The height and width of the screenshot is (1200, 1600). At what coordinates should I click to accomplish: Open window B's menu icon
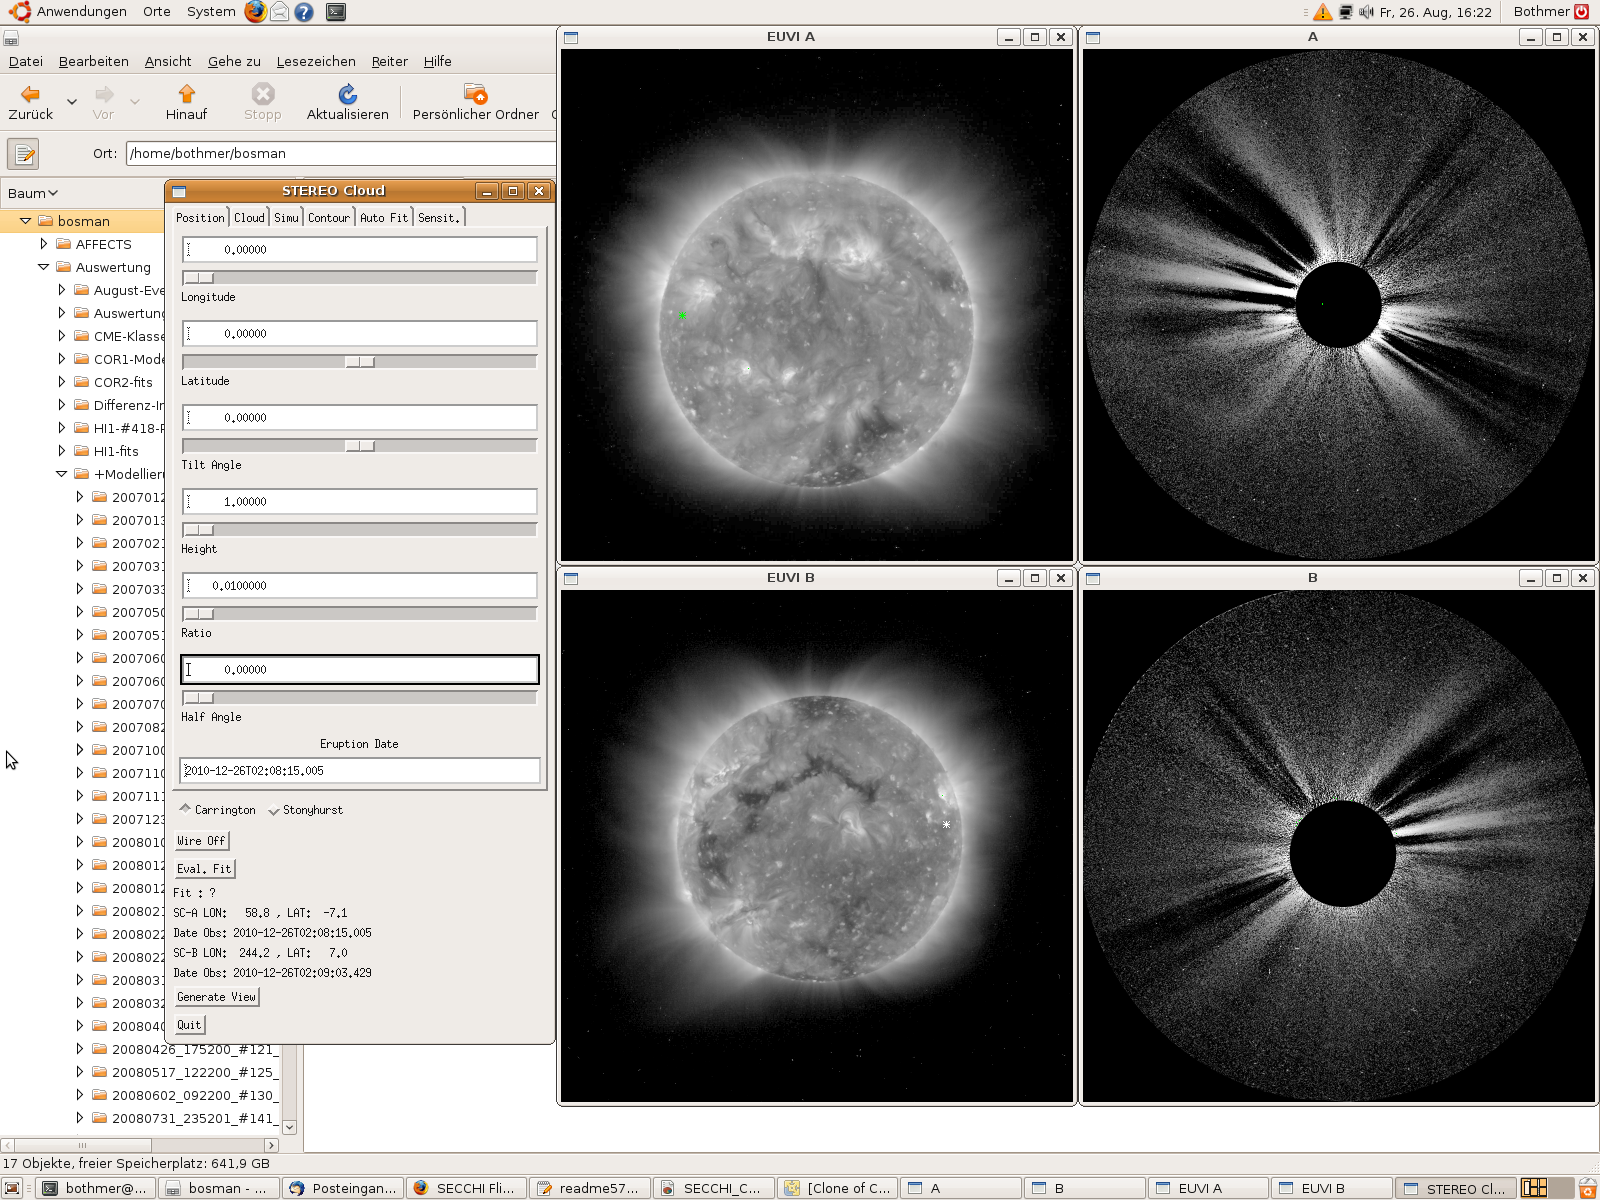1093,578
